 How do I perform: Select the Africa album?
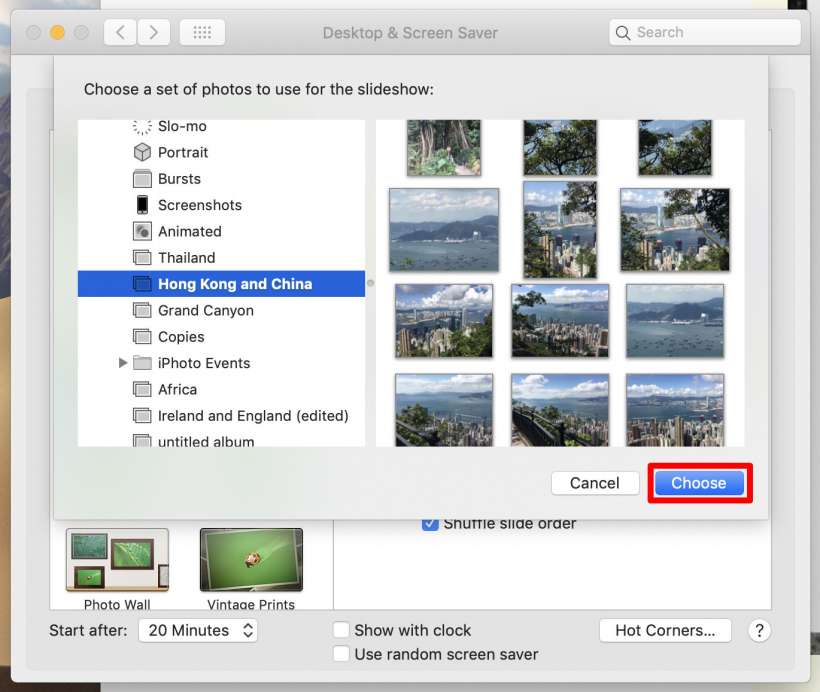tap(221, 389)
